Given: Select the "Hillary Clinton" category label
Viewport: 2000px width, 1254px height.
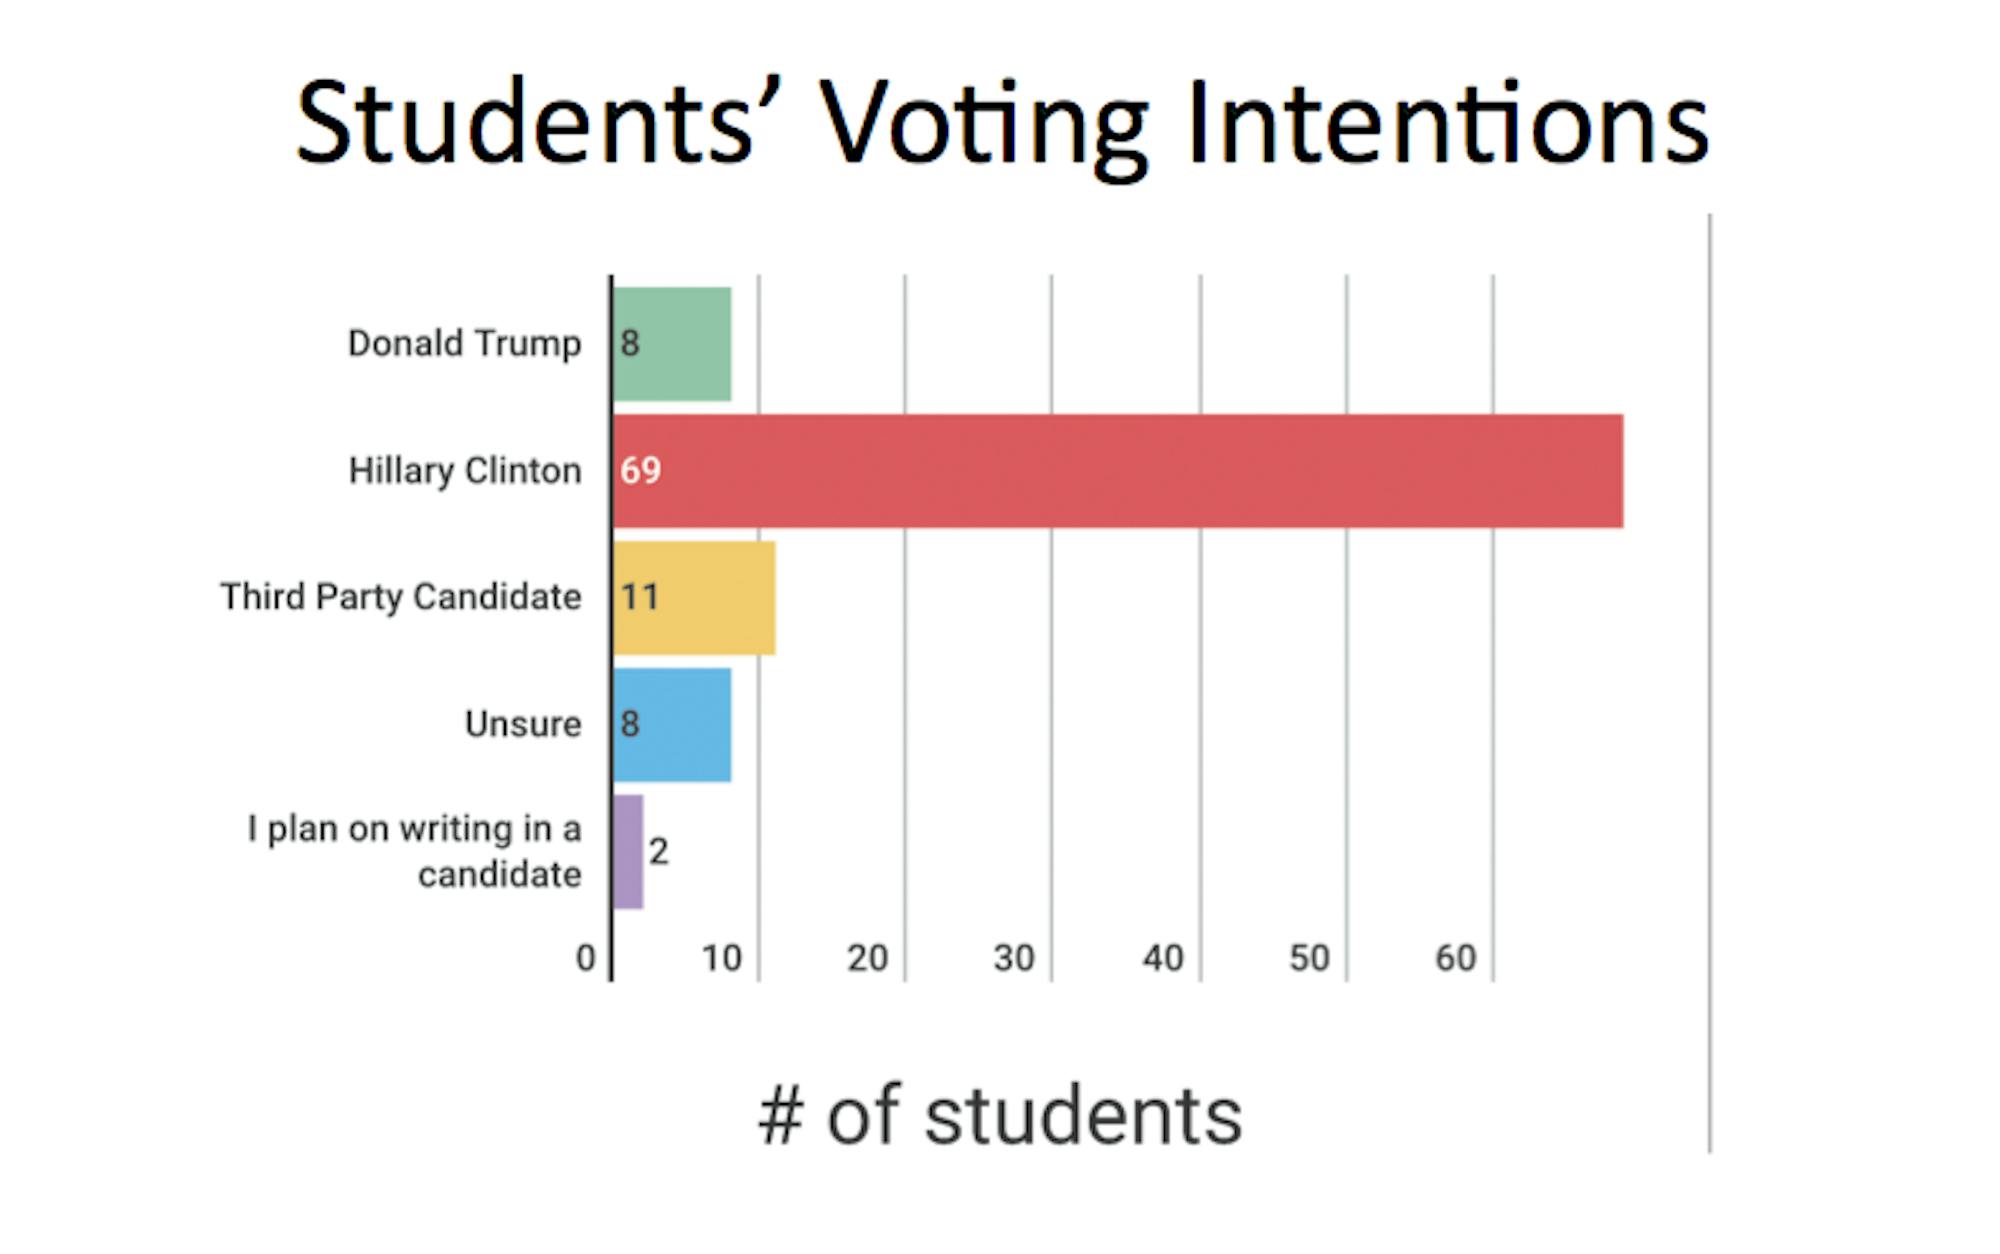Looking at the screenshot, I should (465, 470).
